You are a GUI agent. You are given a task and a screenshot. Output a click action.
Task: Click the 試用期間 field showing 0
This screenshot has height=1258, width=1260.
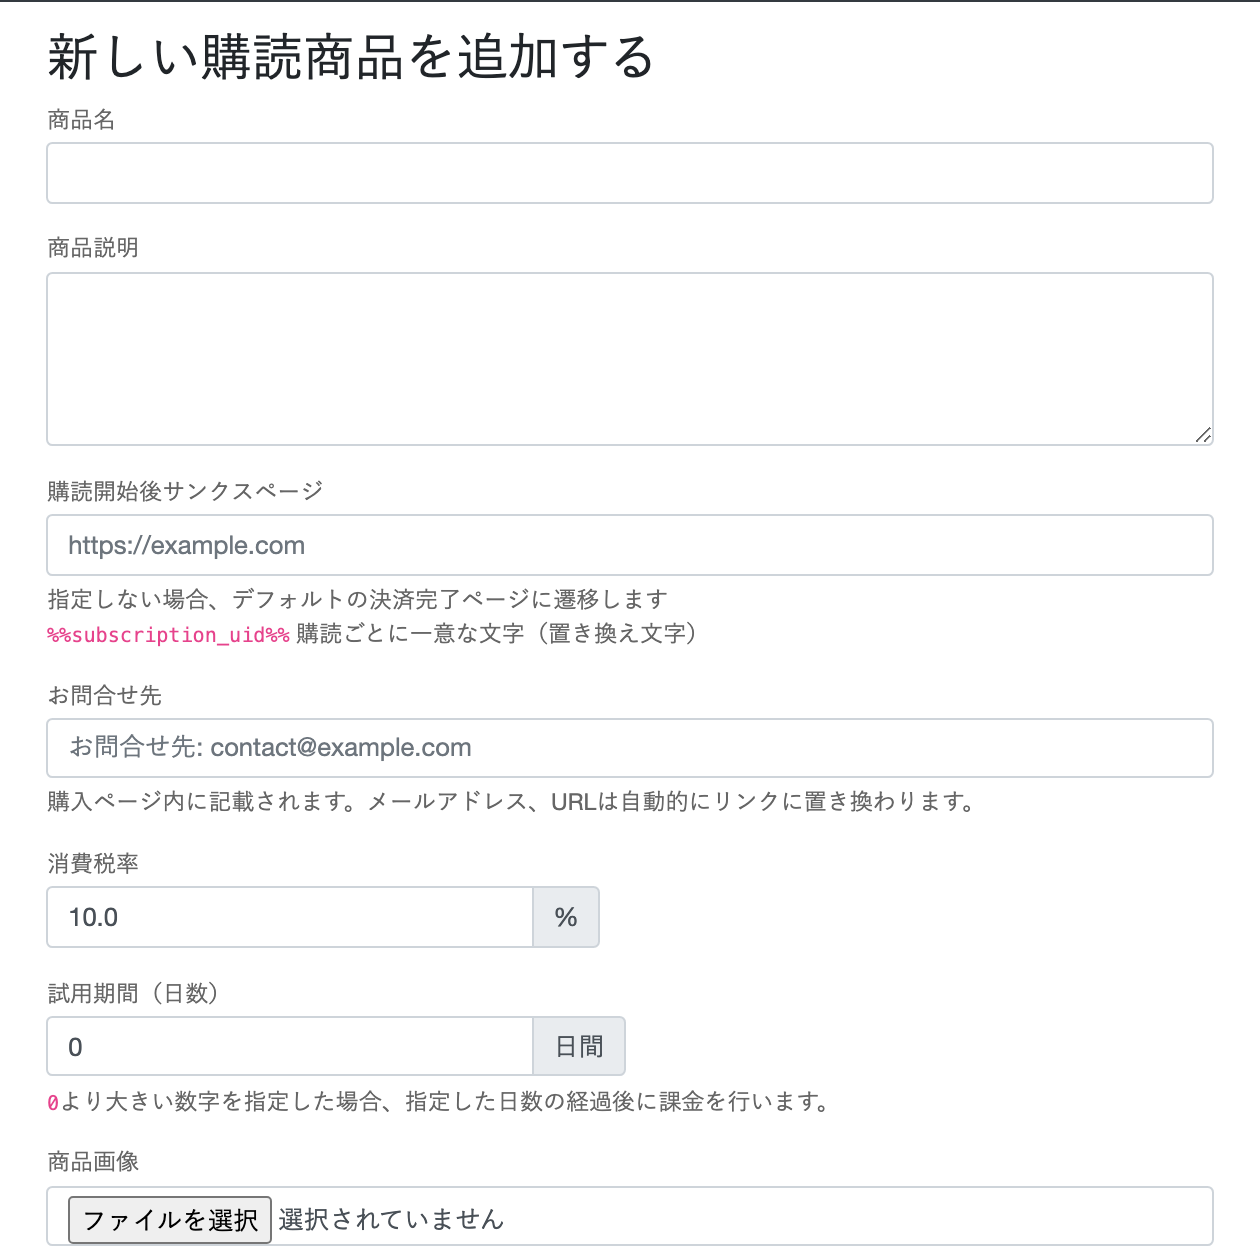(289, 1047)
